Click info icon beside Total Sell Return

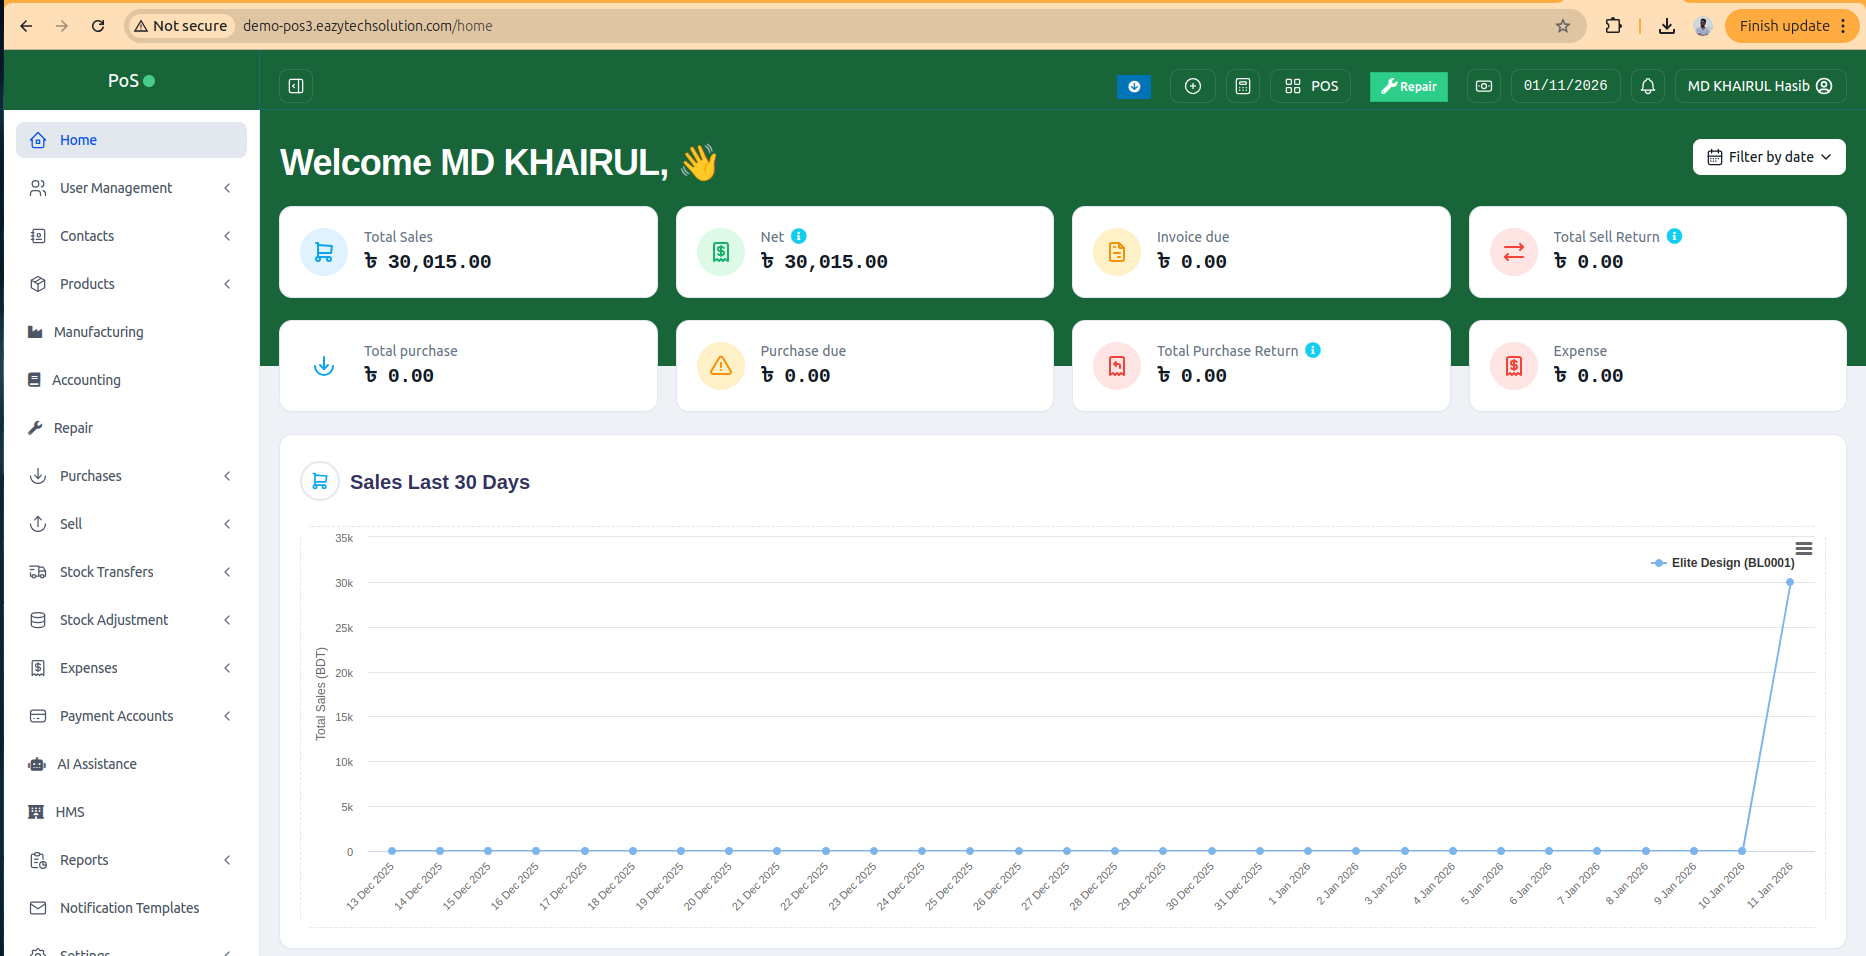[x=1674, y=236]
